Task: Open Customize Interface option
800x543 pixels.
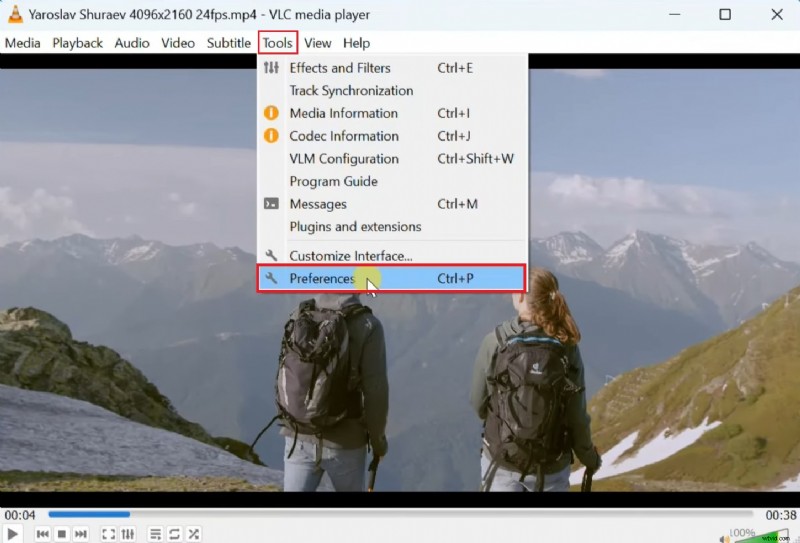Action: tap(351, 256)
